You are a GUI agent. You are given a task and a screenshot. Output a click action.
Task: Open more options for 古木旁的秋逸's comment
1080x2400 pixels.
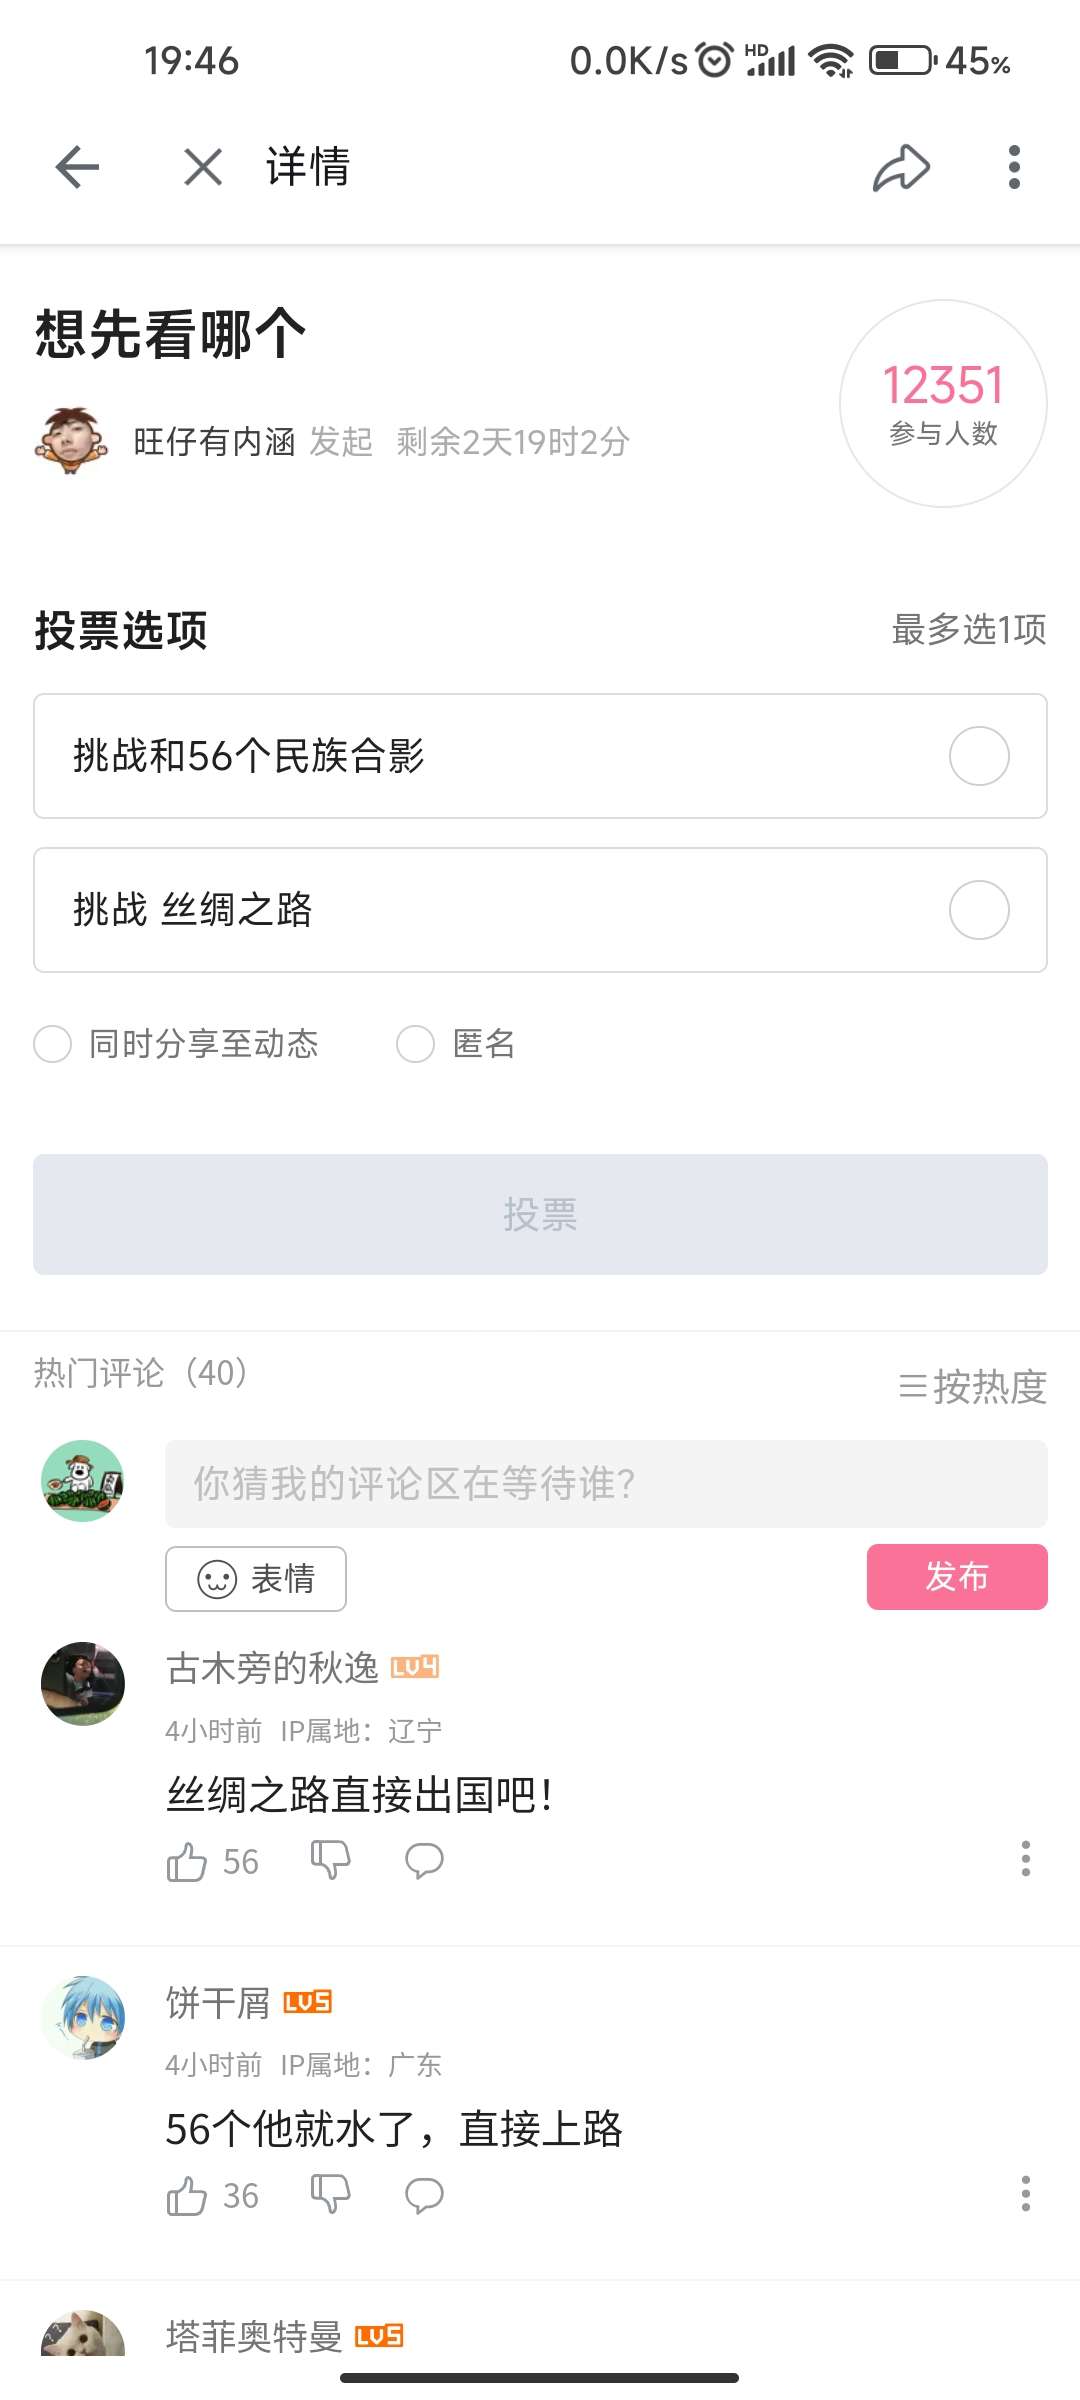coord(1025,1858)
